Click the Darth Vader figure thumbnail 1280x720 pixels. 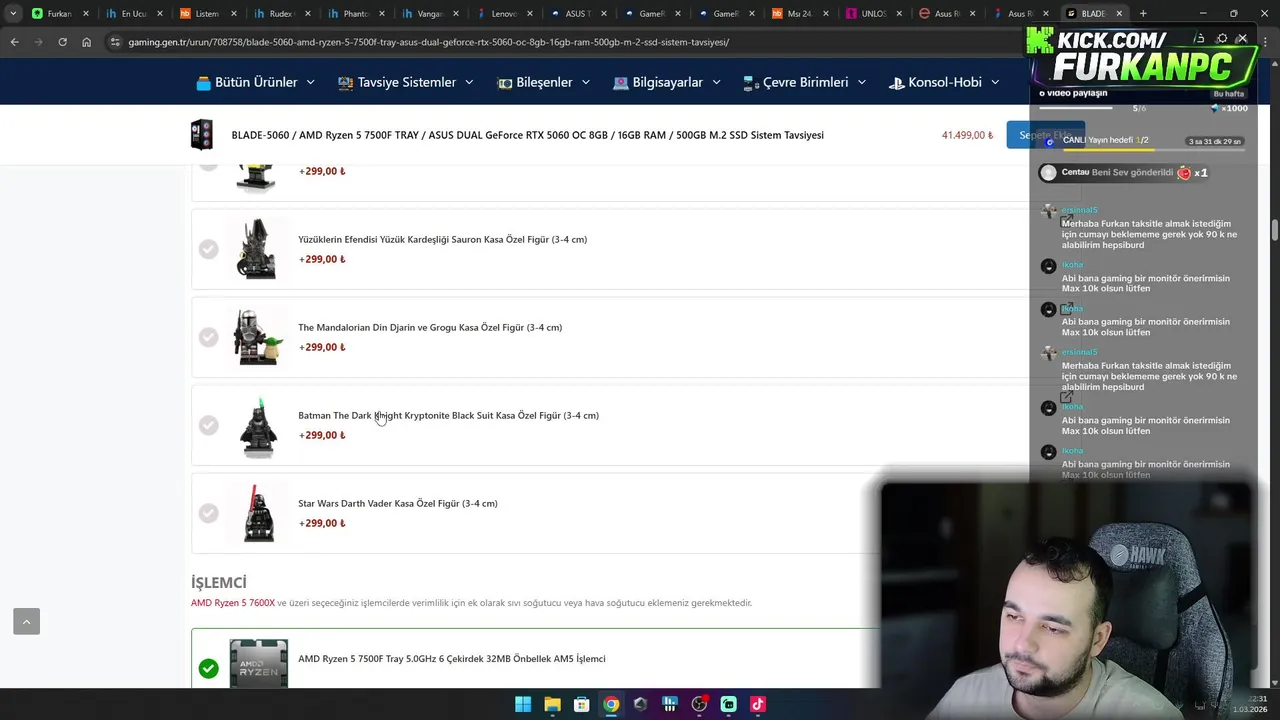coord(258,513)
